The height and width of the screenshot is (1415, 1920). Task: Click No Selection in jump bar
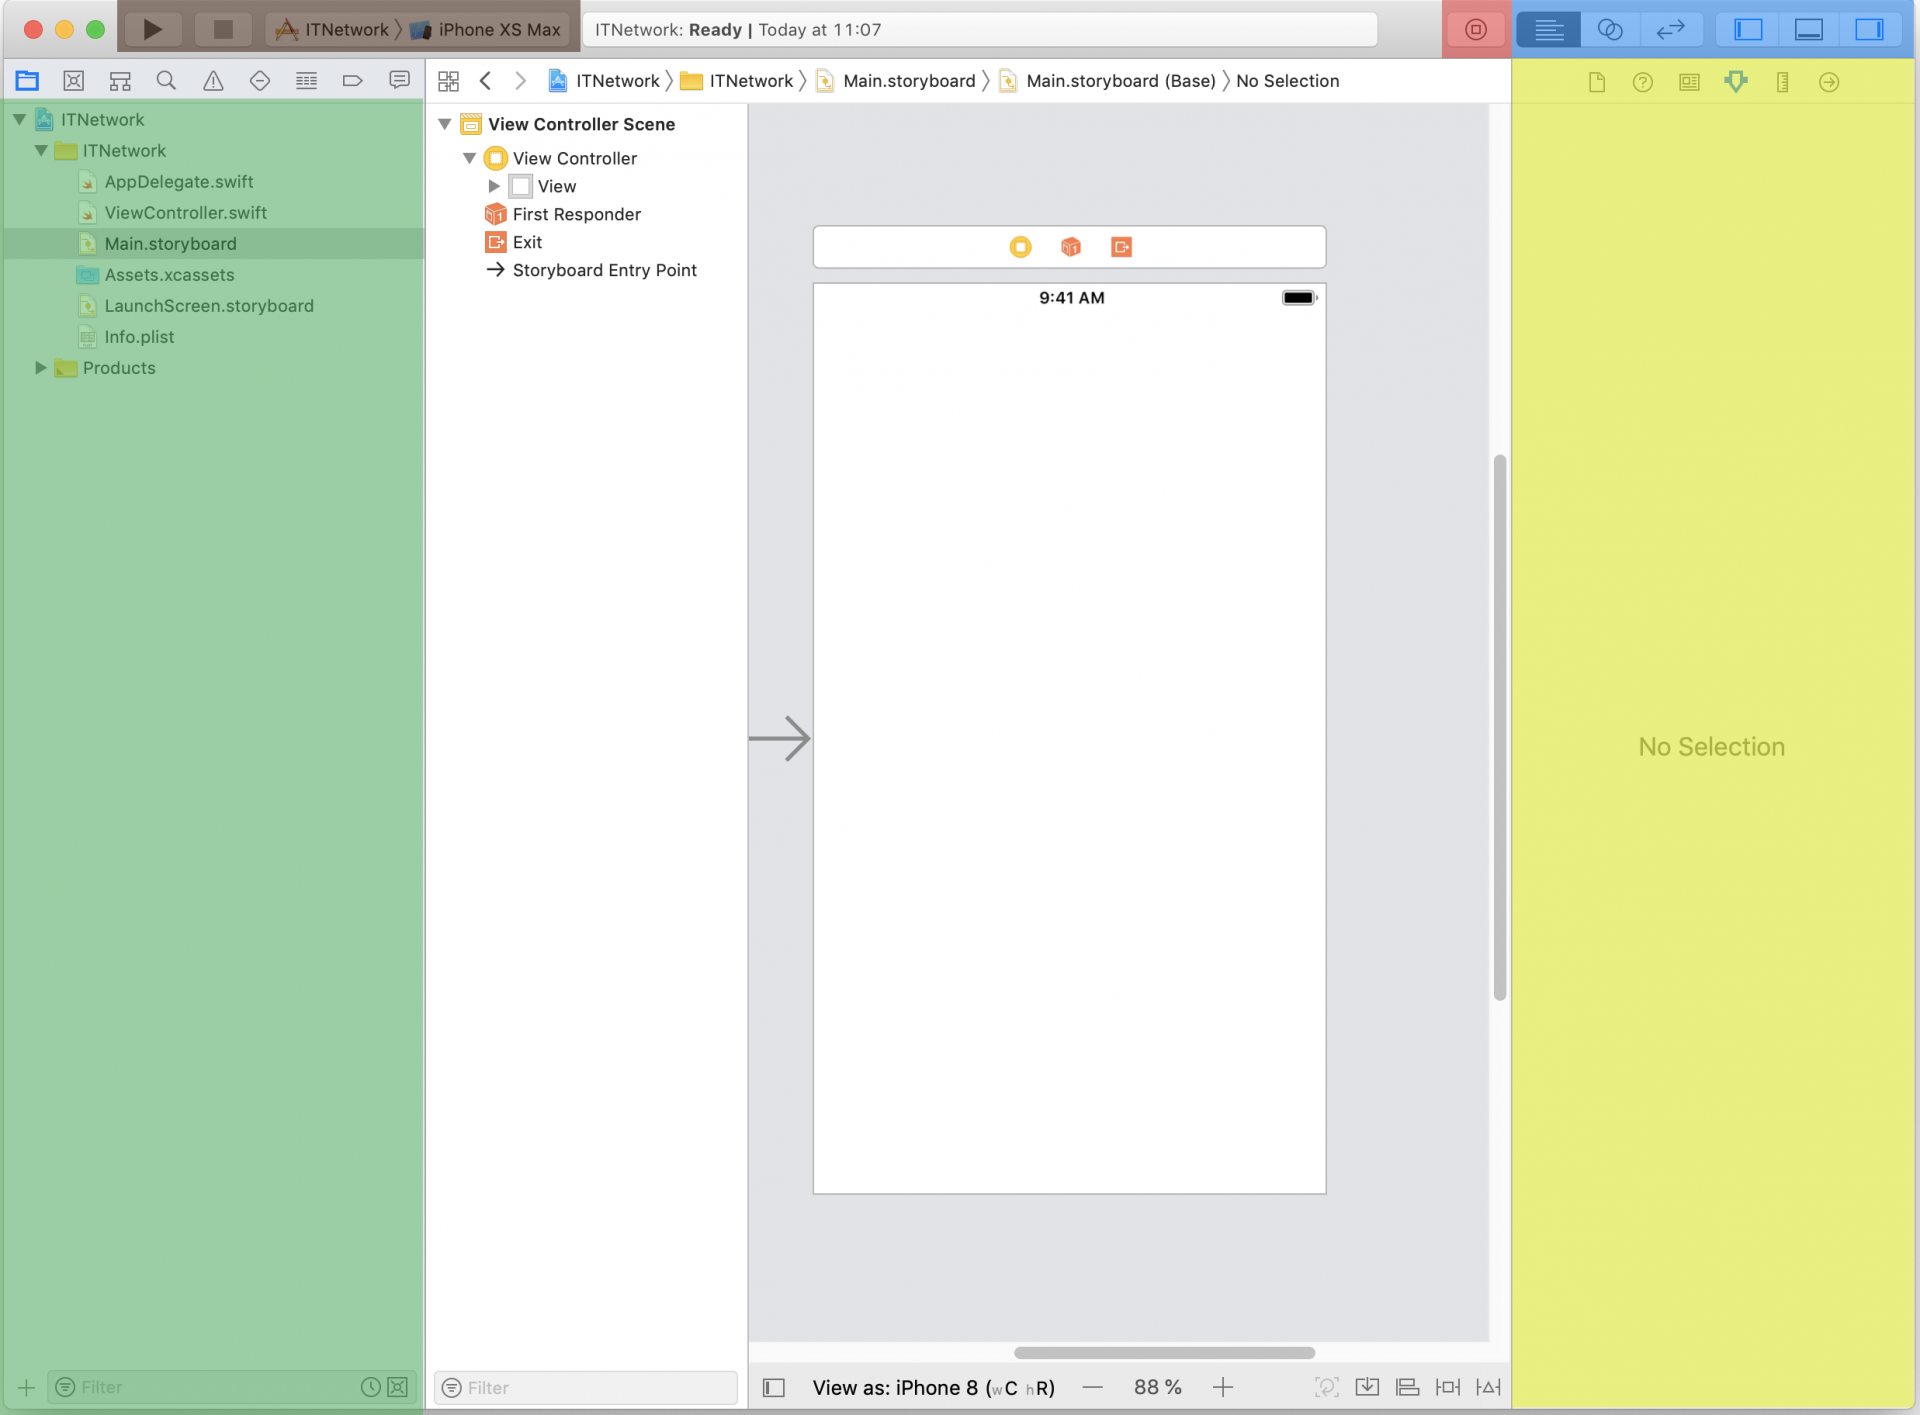click(x=1287, y=81)
